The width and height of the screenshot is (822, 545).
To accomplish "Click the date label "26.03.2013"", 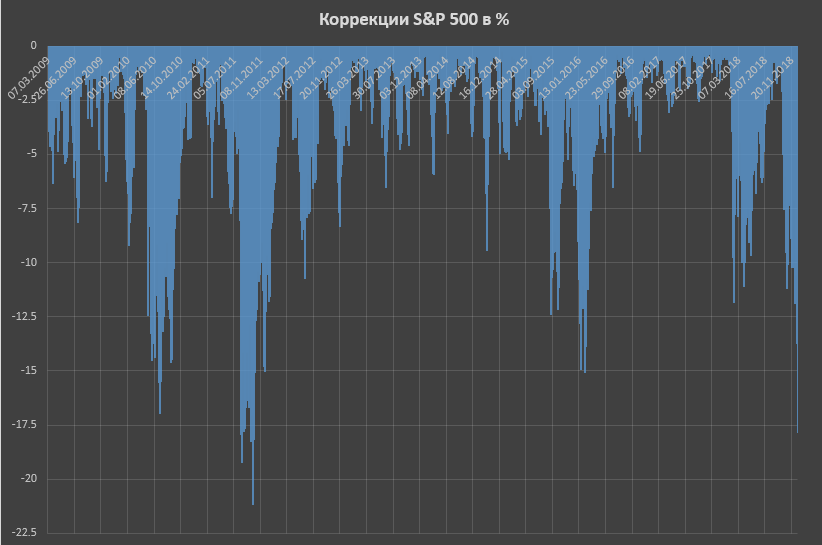I will [x=348, y=78].
